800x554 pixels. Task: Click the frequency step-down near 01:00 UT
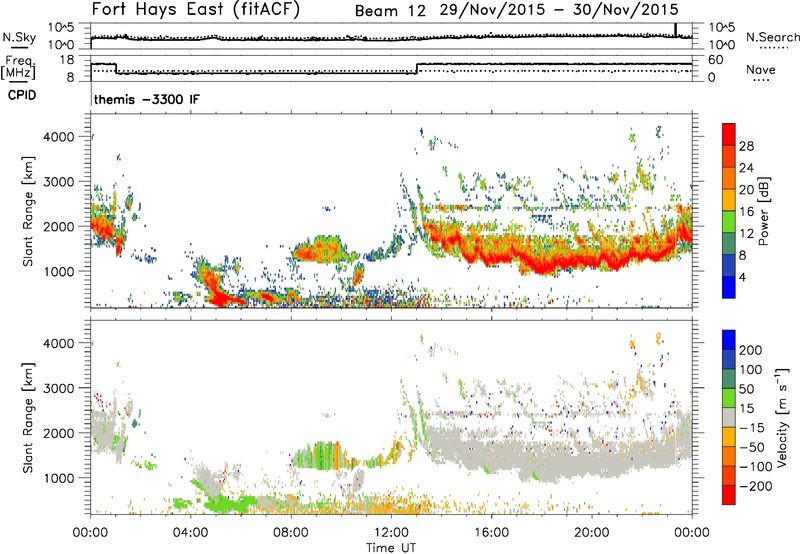pos(116,68)
